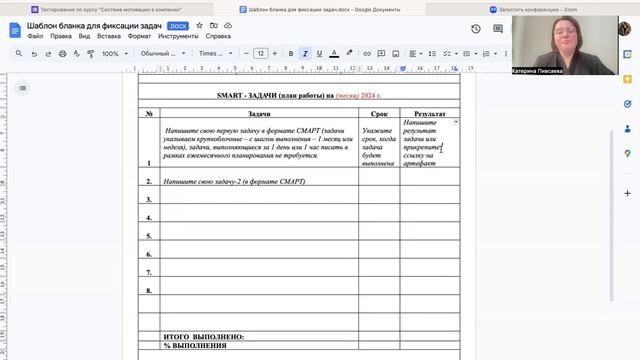Insert a link
640x360 pixels.
click(x=367, y=53)
